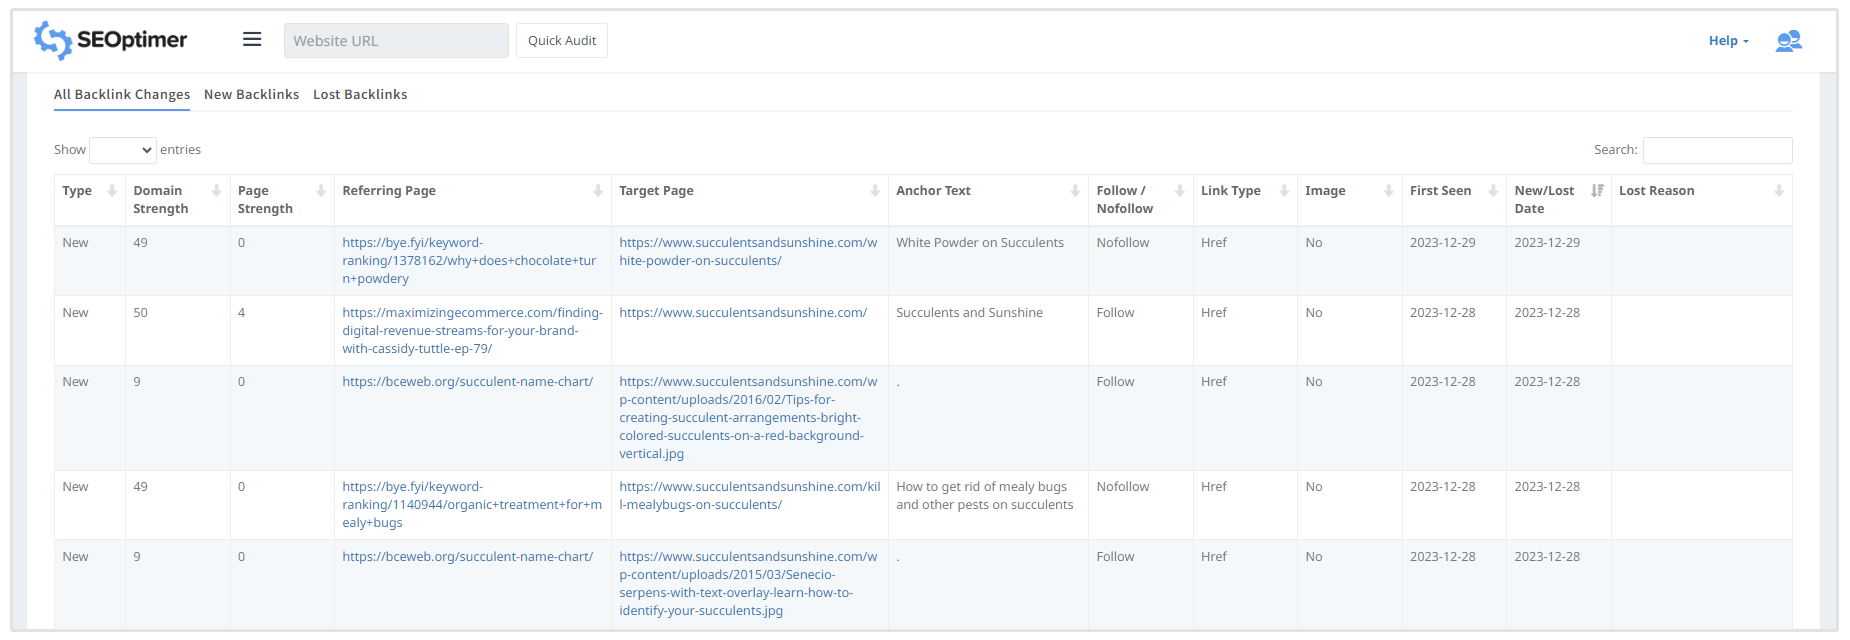
Task: Sort by Referring Page column arrow
Action: point(598,191)
